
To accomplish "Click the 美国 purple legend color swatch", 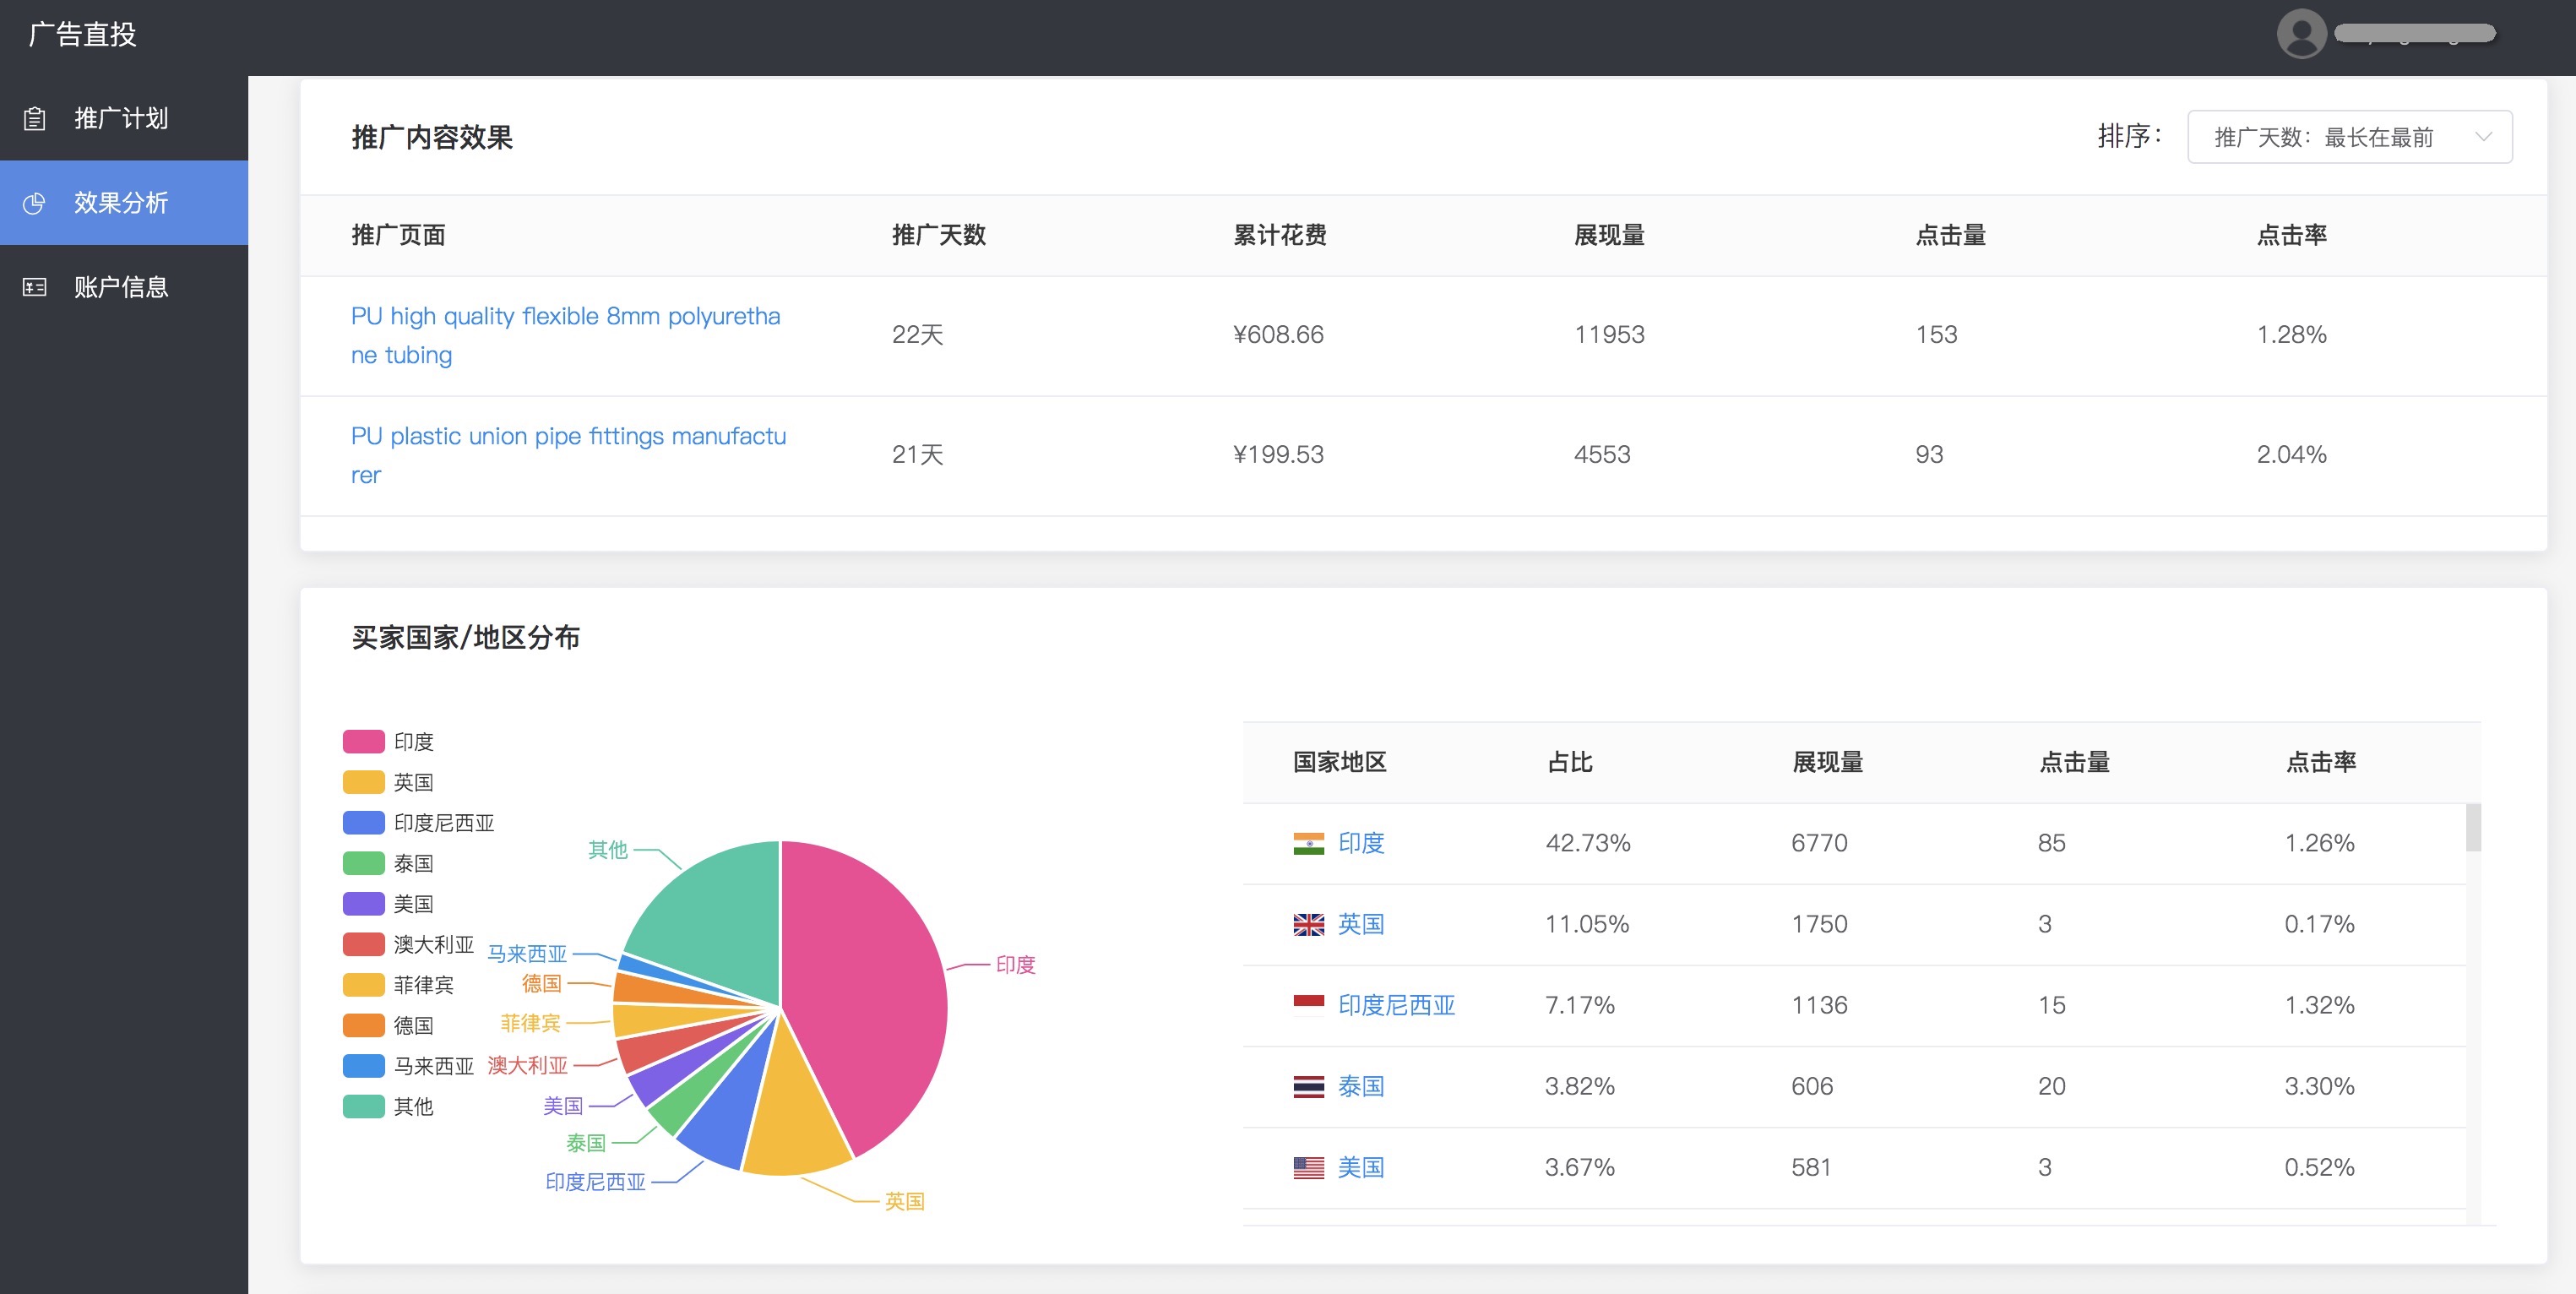I will [364, 904].
